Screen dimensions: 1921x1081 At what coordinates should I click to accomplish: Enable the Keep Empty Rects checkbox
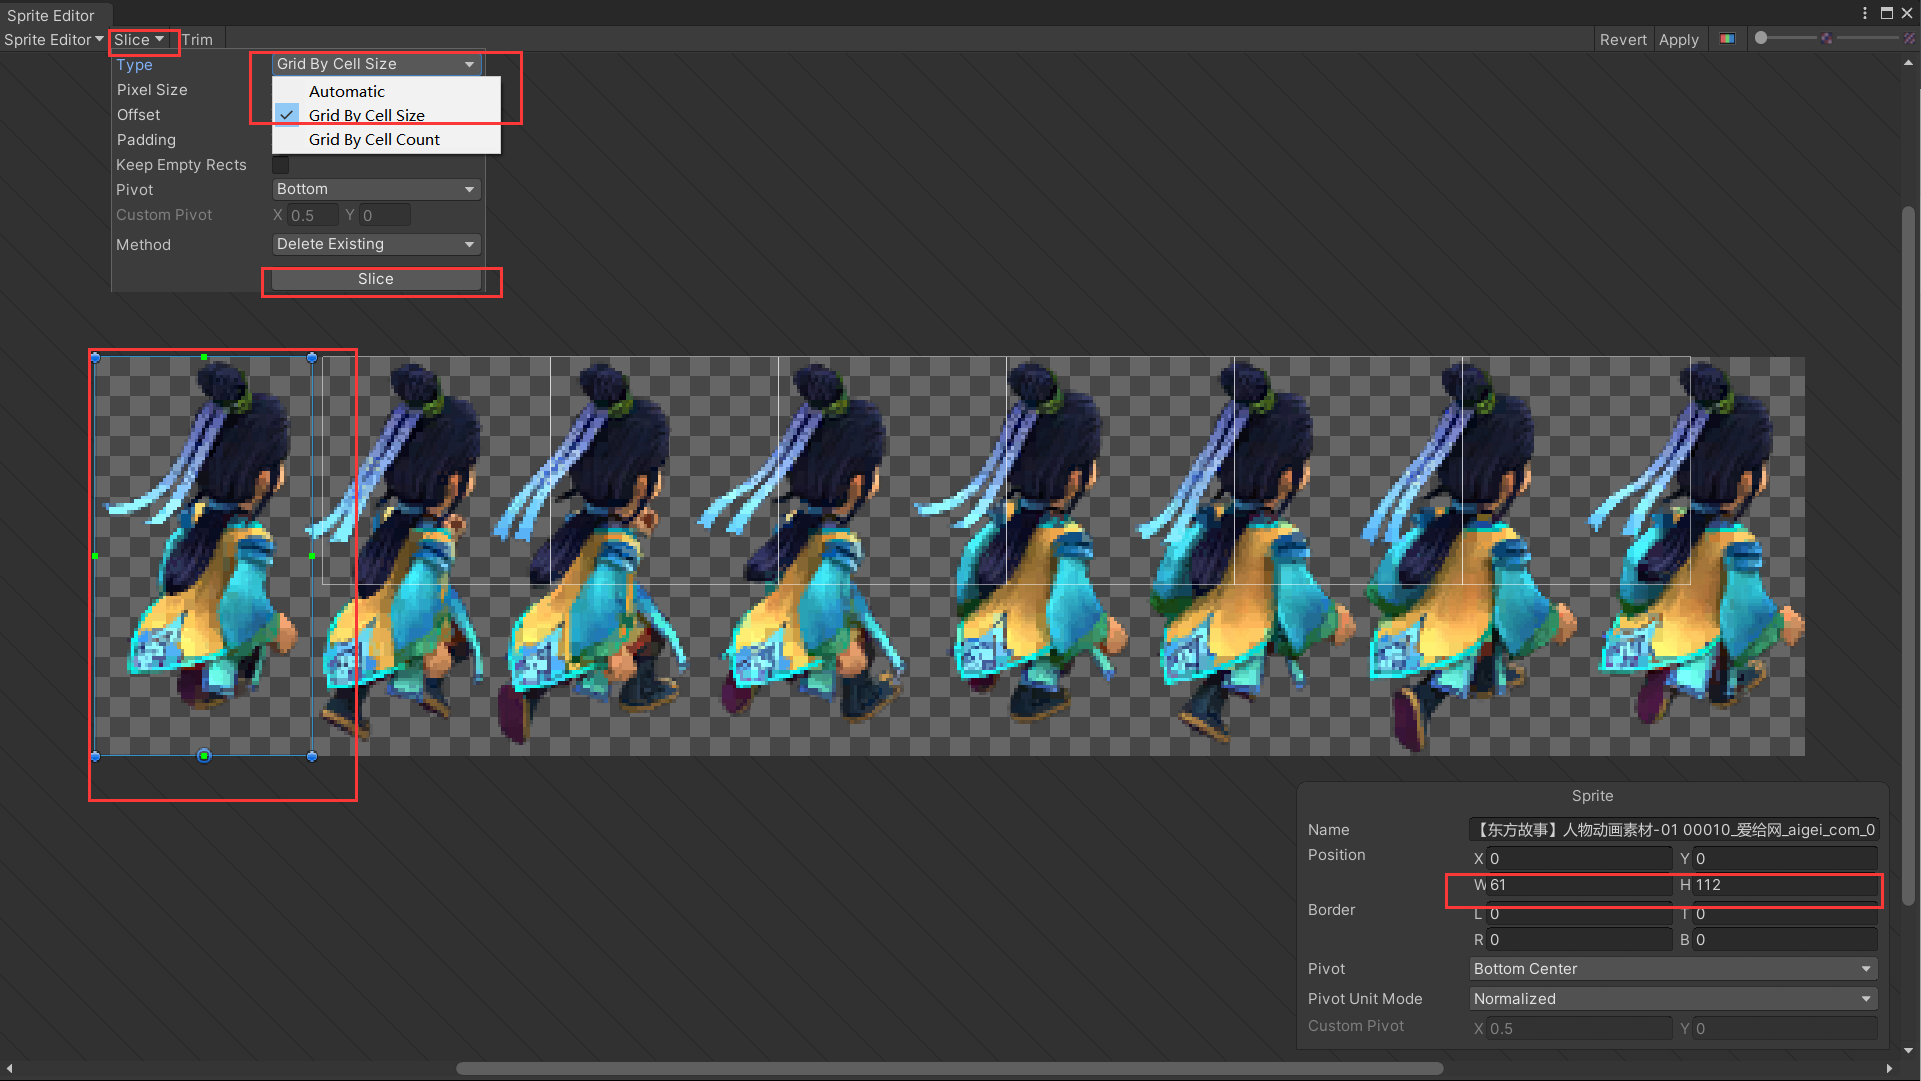281,165
